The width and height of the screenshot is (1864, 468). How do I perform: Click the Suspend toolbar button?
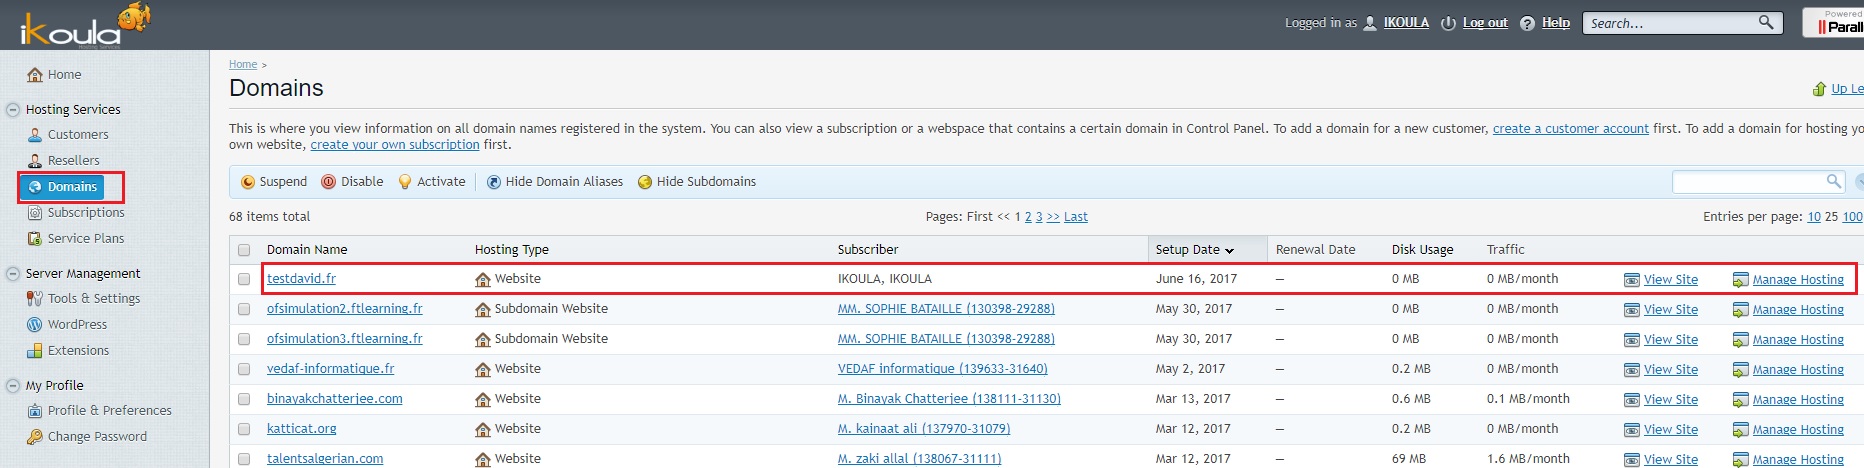pos(274,182)
